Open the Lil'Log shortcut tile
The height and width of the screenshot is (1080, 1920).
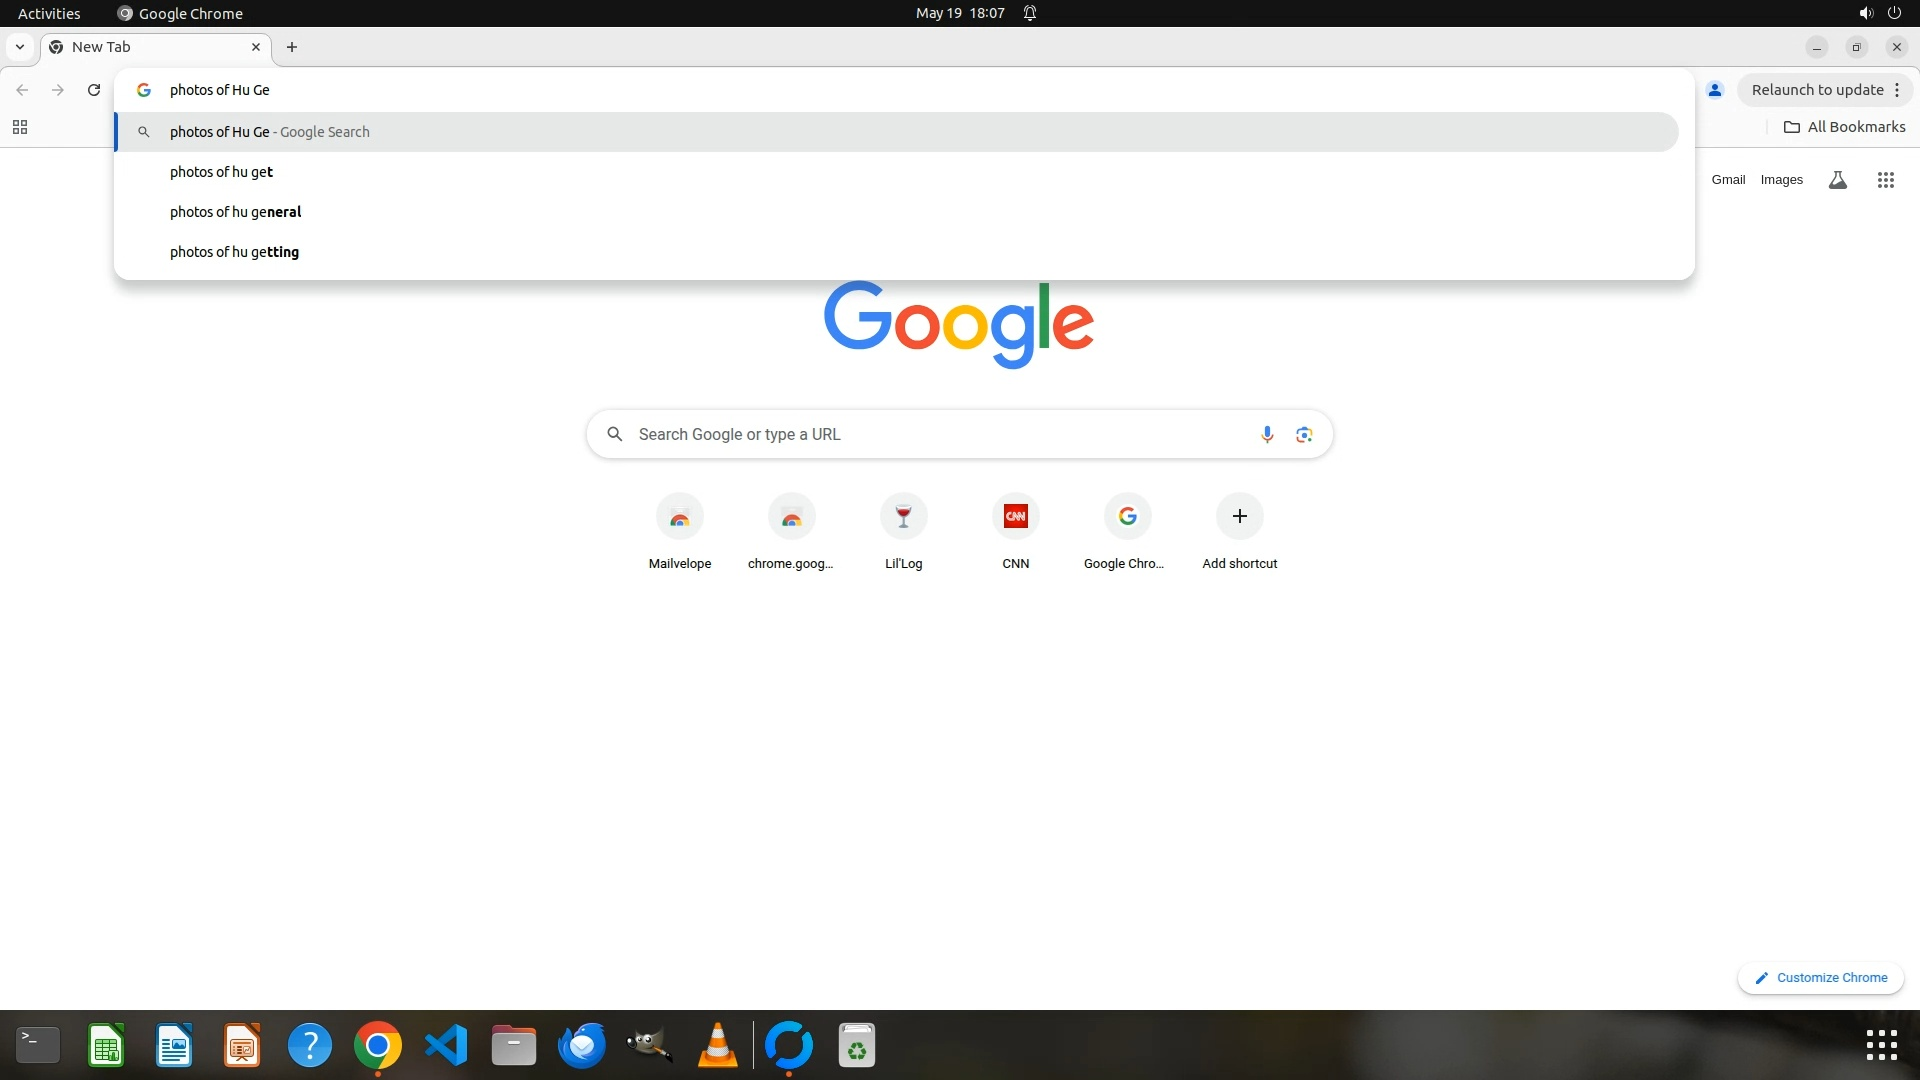point(903,517)
